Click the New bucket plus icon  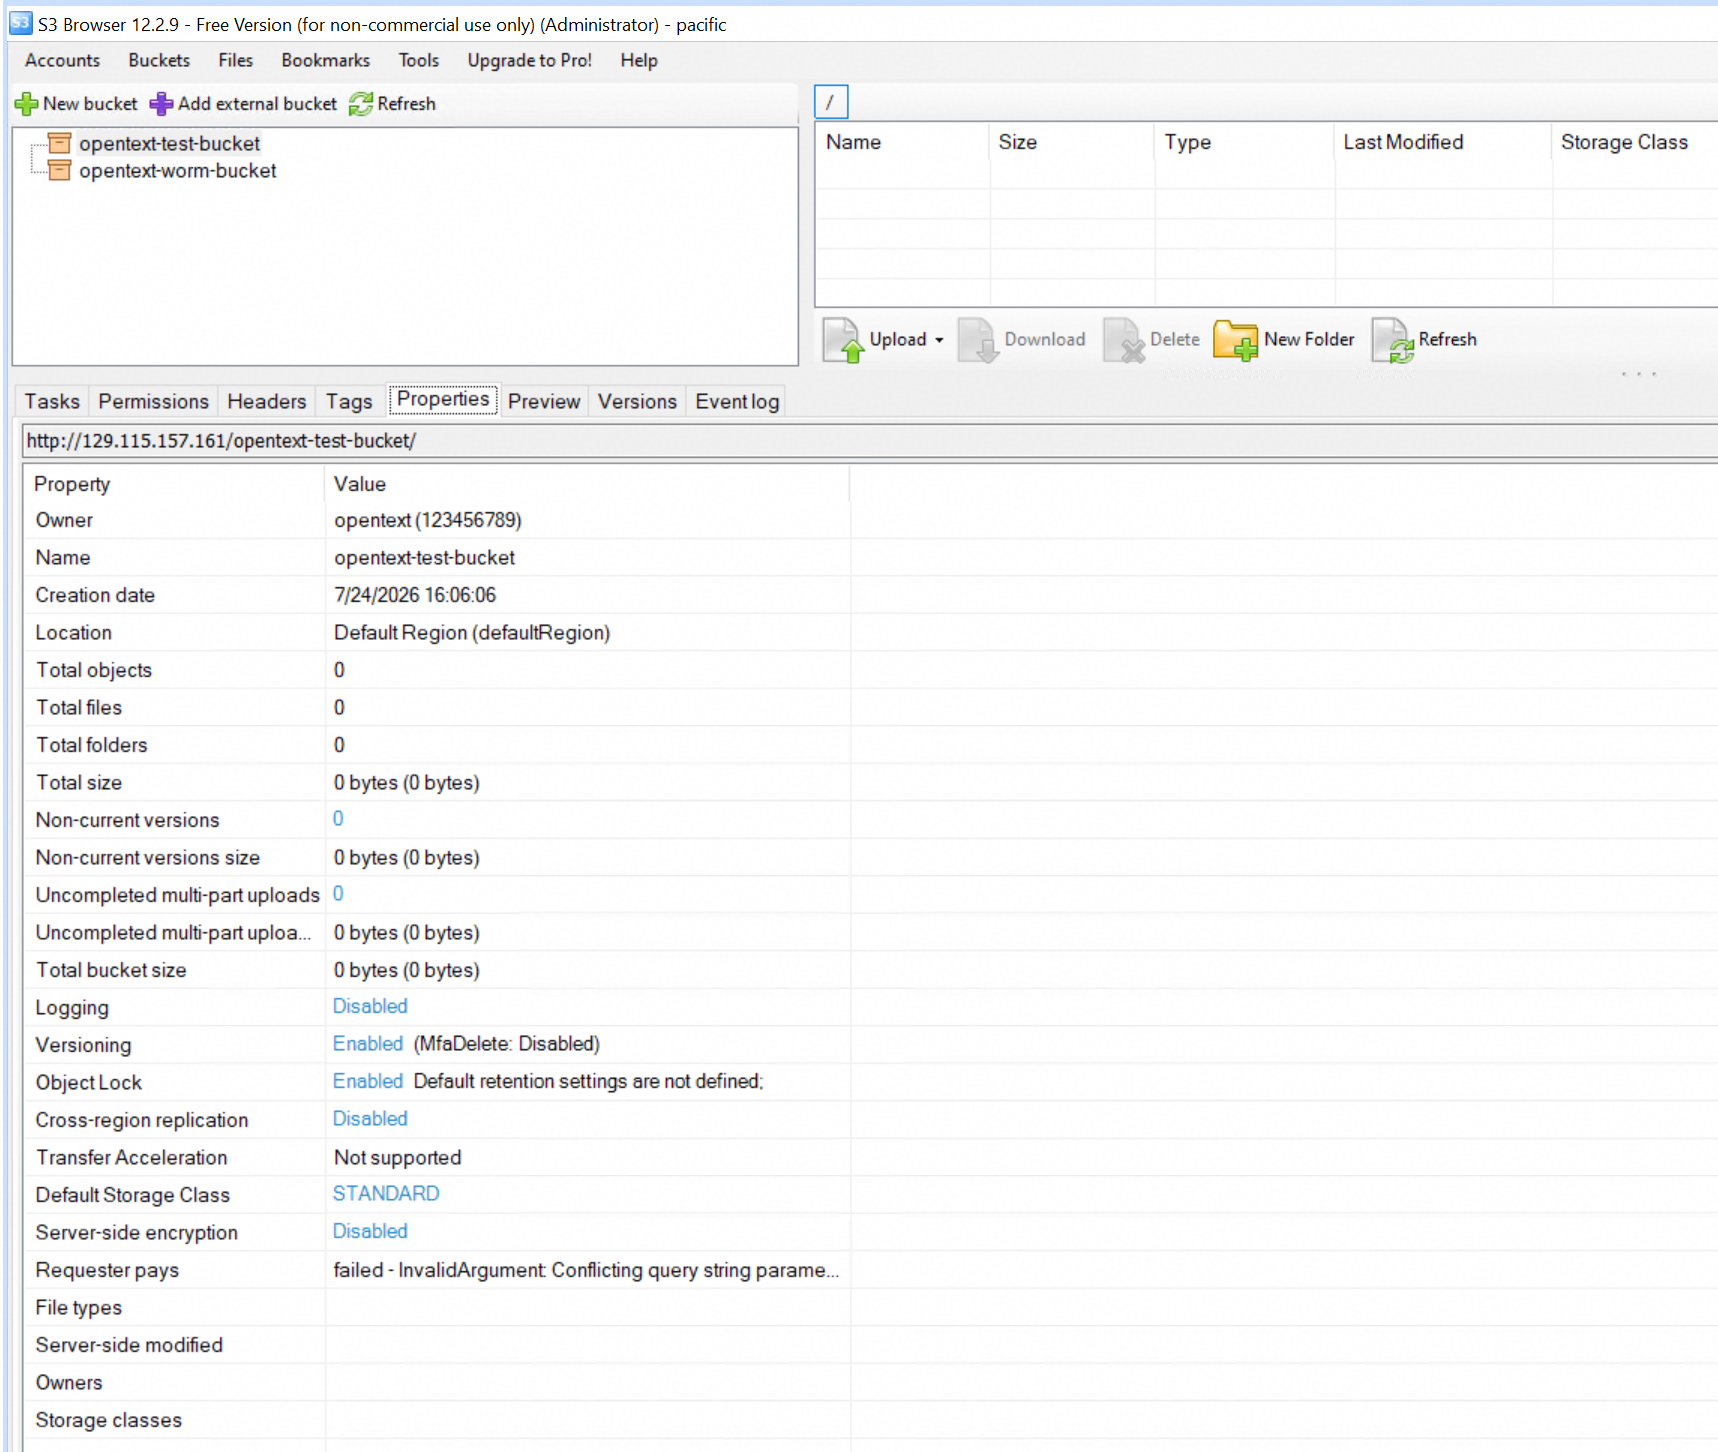(x=26, y=104)
